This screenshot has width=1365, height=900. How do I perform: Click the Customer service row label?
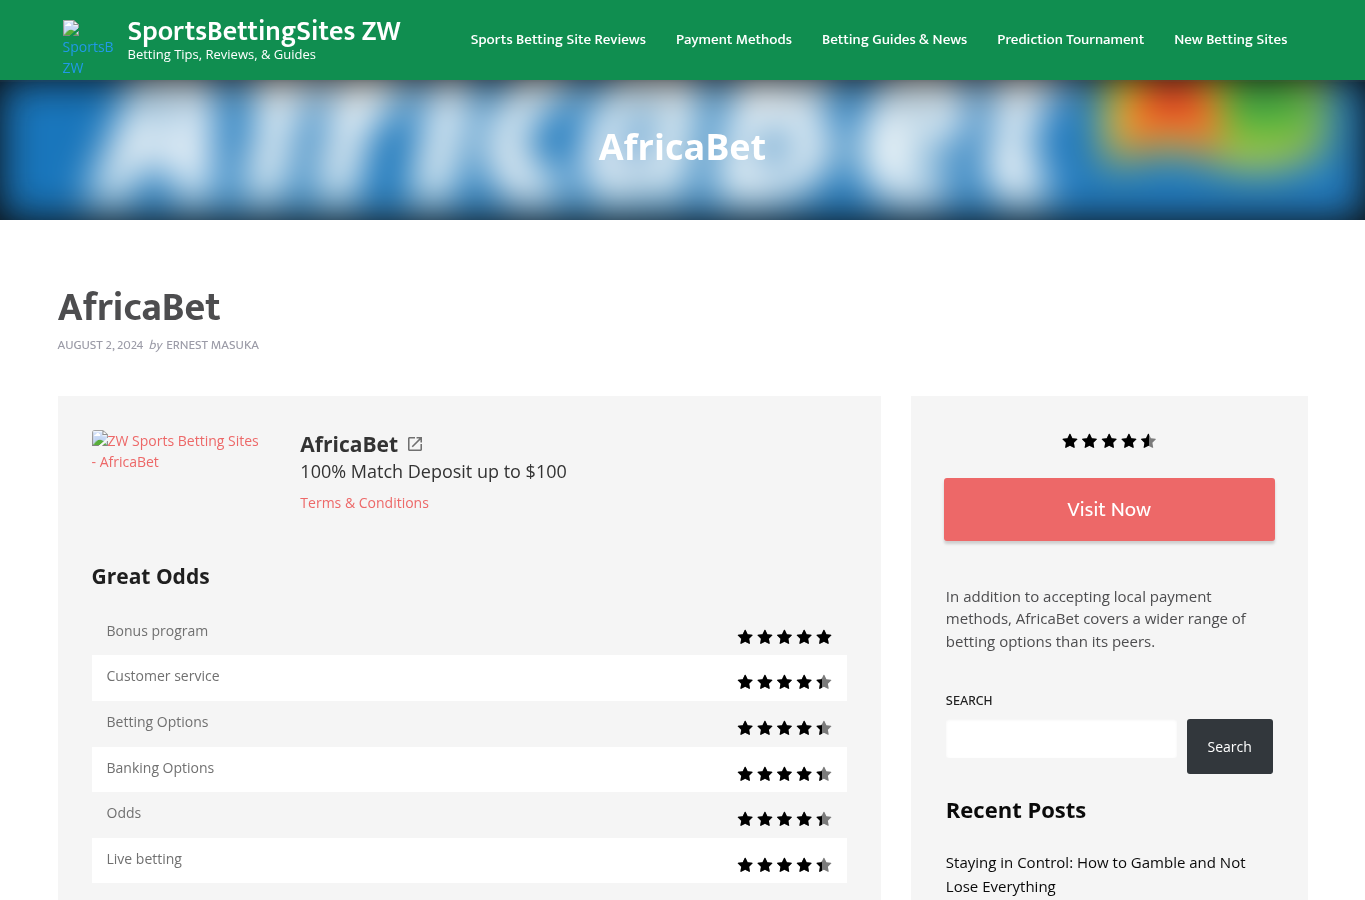(163, 676)
